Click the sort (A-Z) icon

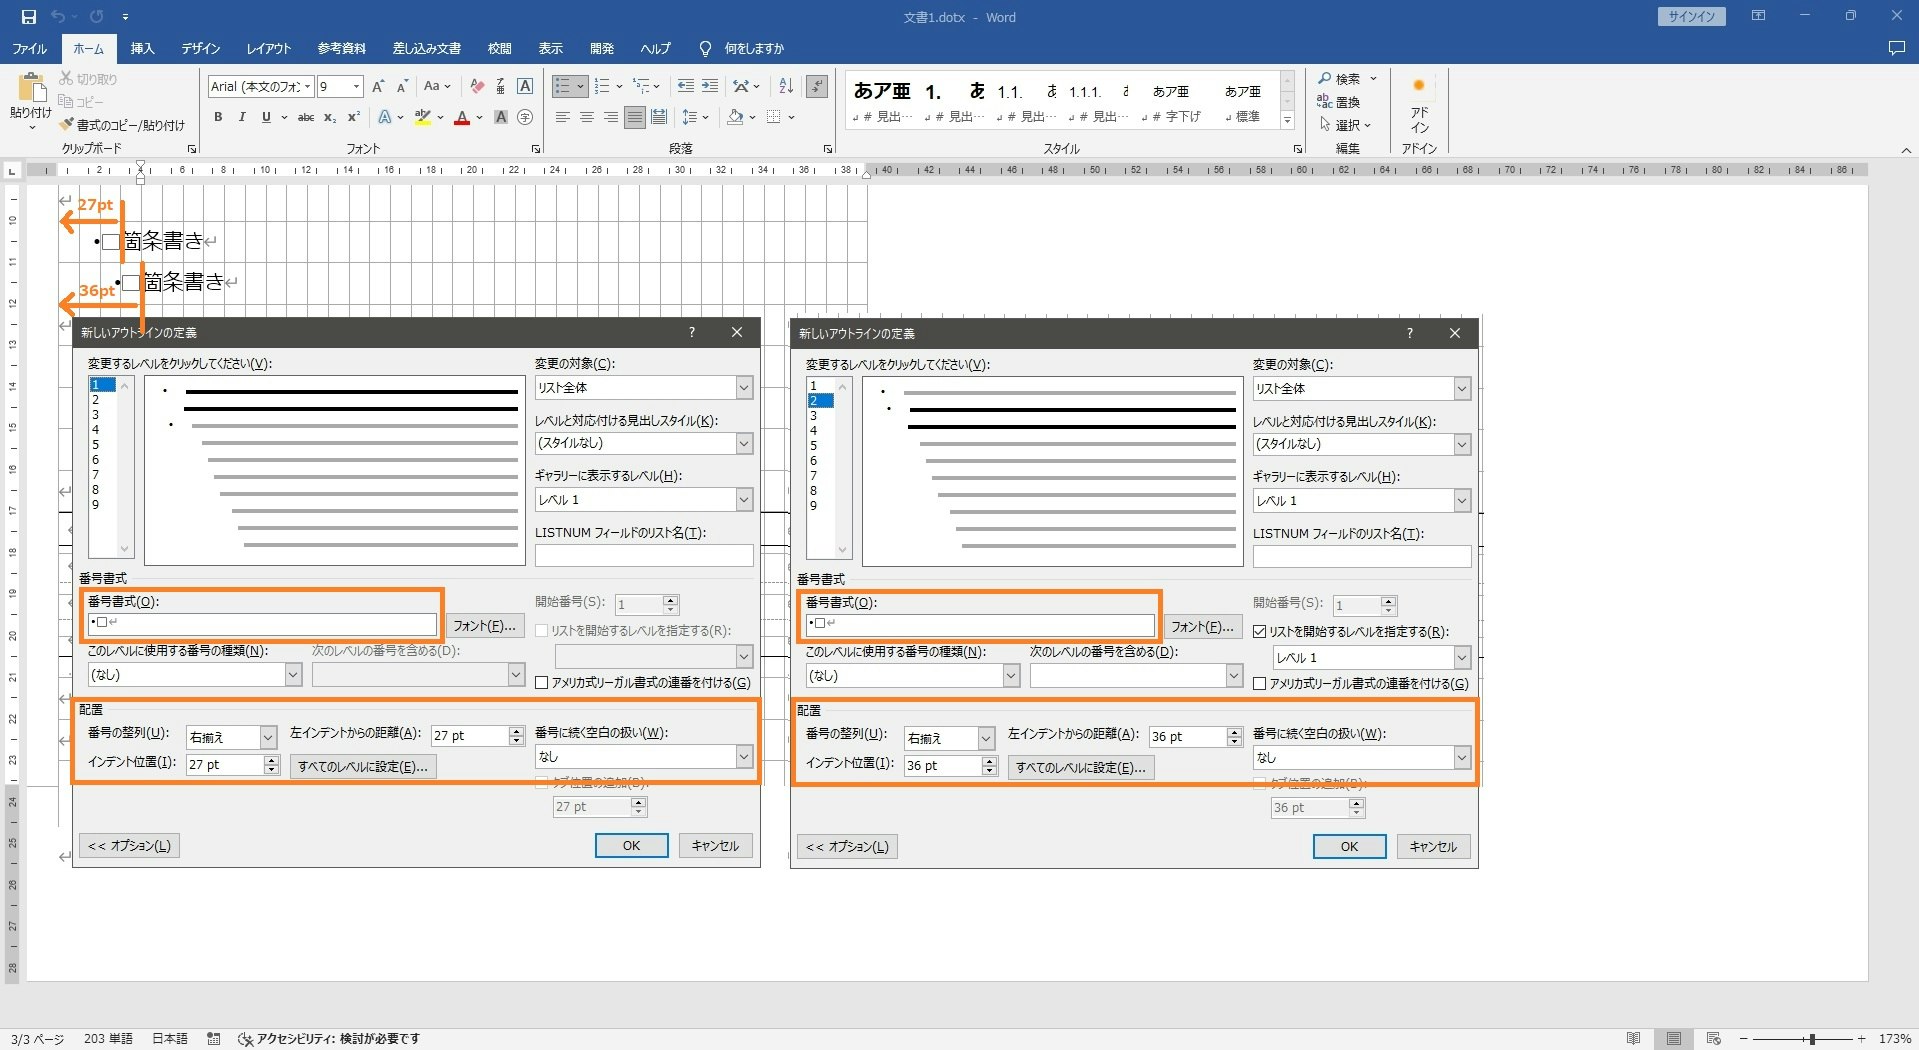786,86
